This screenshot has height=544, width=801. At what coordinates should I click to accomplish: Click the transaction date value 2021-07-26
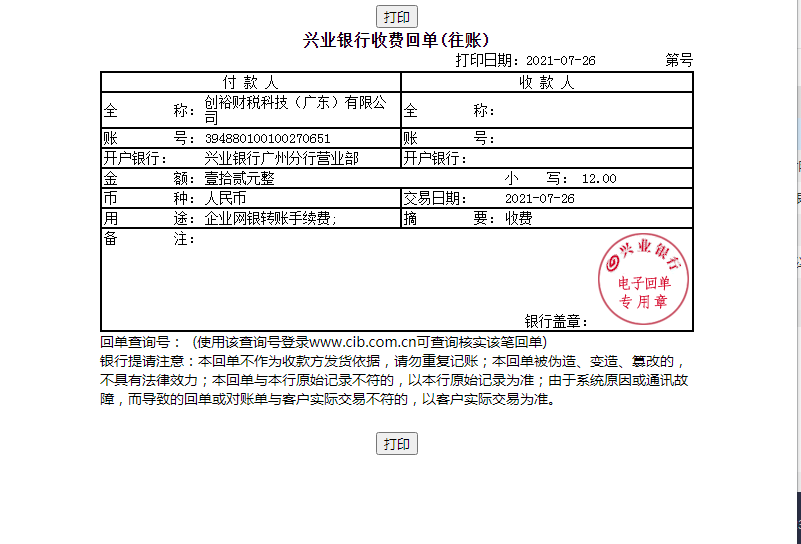[540, 198]
